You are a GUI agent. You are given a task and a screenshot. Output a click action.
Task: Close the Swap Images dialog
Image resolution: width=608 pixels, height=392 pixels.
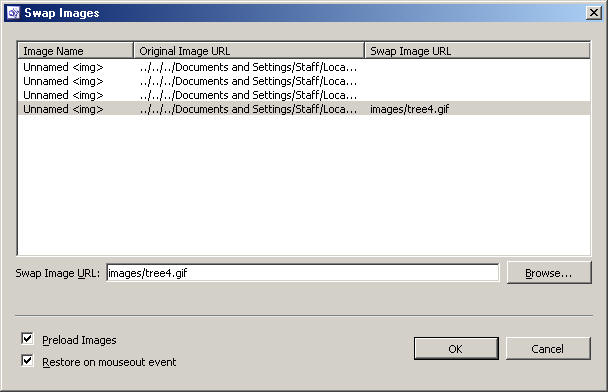[x=594, y=13]
